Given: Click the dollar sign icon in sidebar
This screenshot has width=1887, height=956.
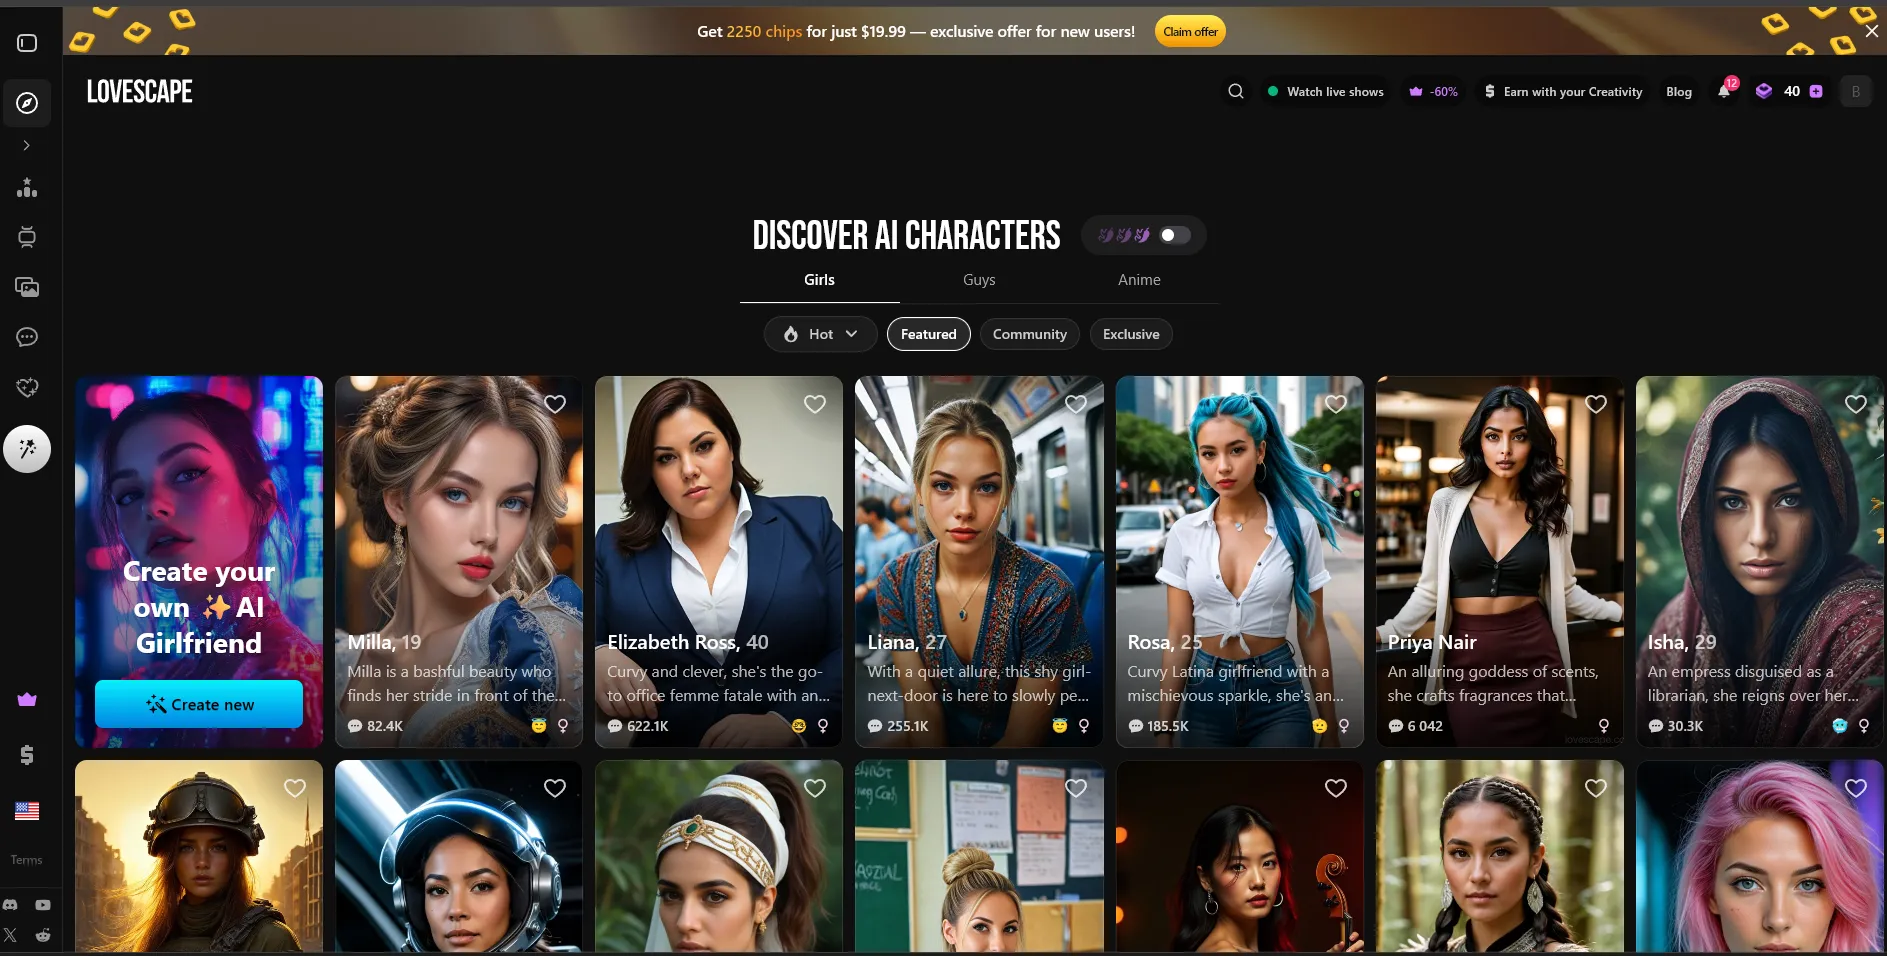Looking at the screenshot, I should (27, 755).
